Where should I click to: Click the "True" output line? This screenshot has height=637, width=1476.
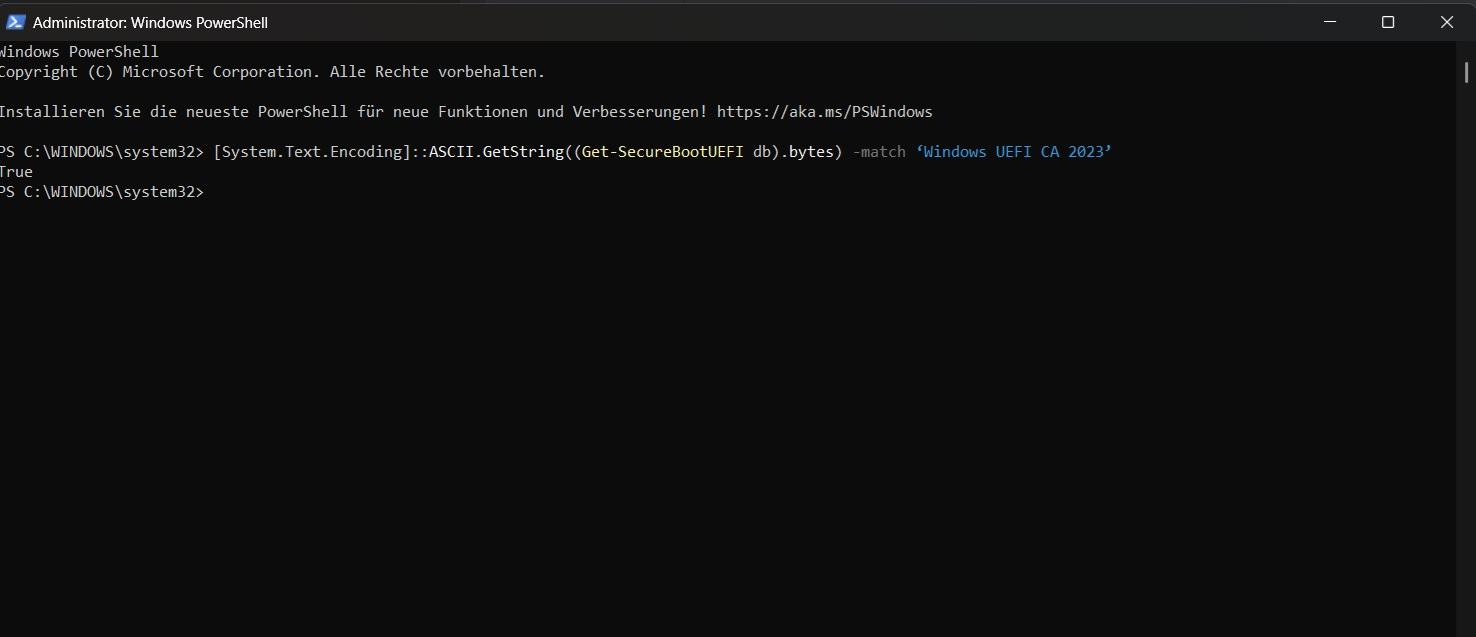(x=16, y=172)
